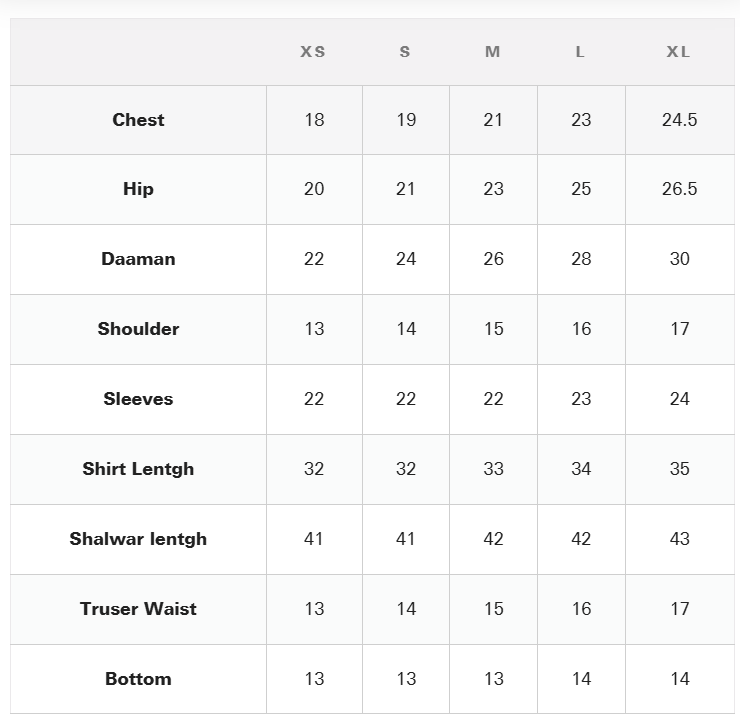This screenshot has width=740, height=727.
Task: Click the M size column header
Action: pyautogui.click(x=493, y=52)
